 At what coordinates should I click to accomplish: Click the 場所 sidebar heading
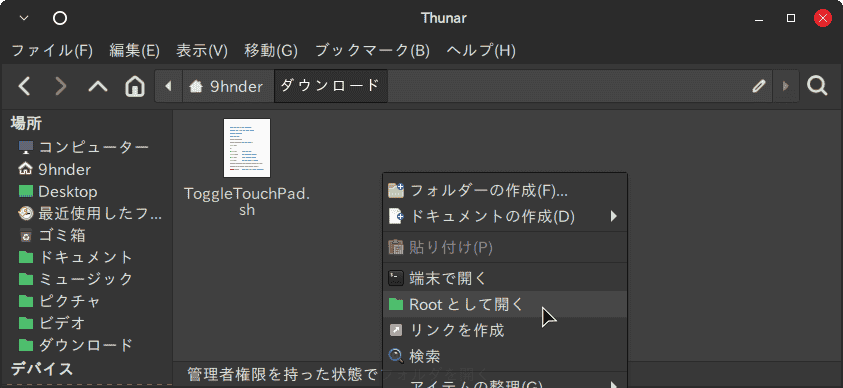(26, 124)
